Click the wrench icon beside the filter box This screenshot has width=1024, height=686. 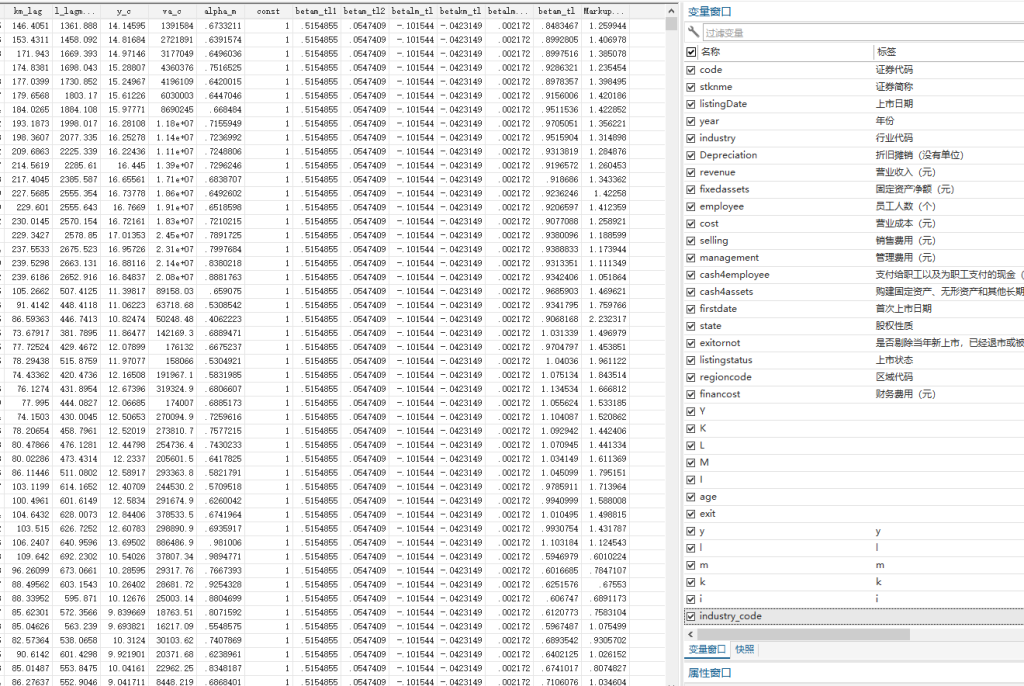coord(693,32)
